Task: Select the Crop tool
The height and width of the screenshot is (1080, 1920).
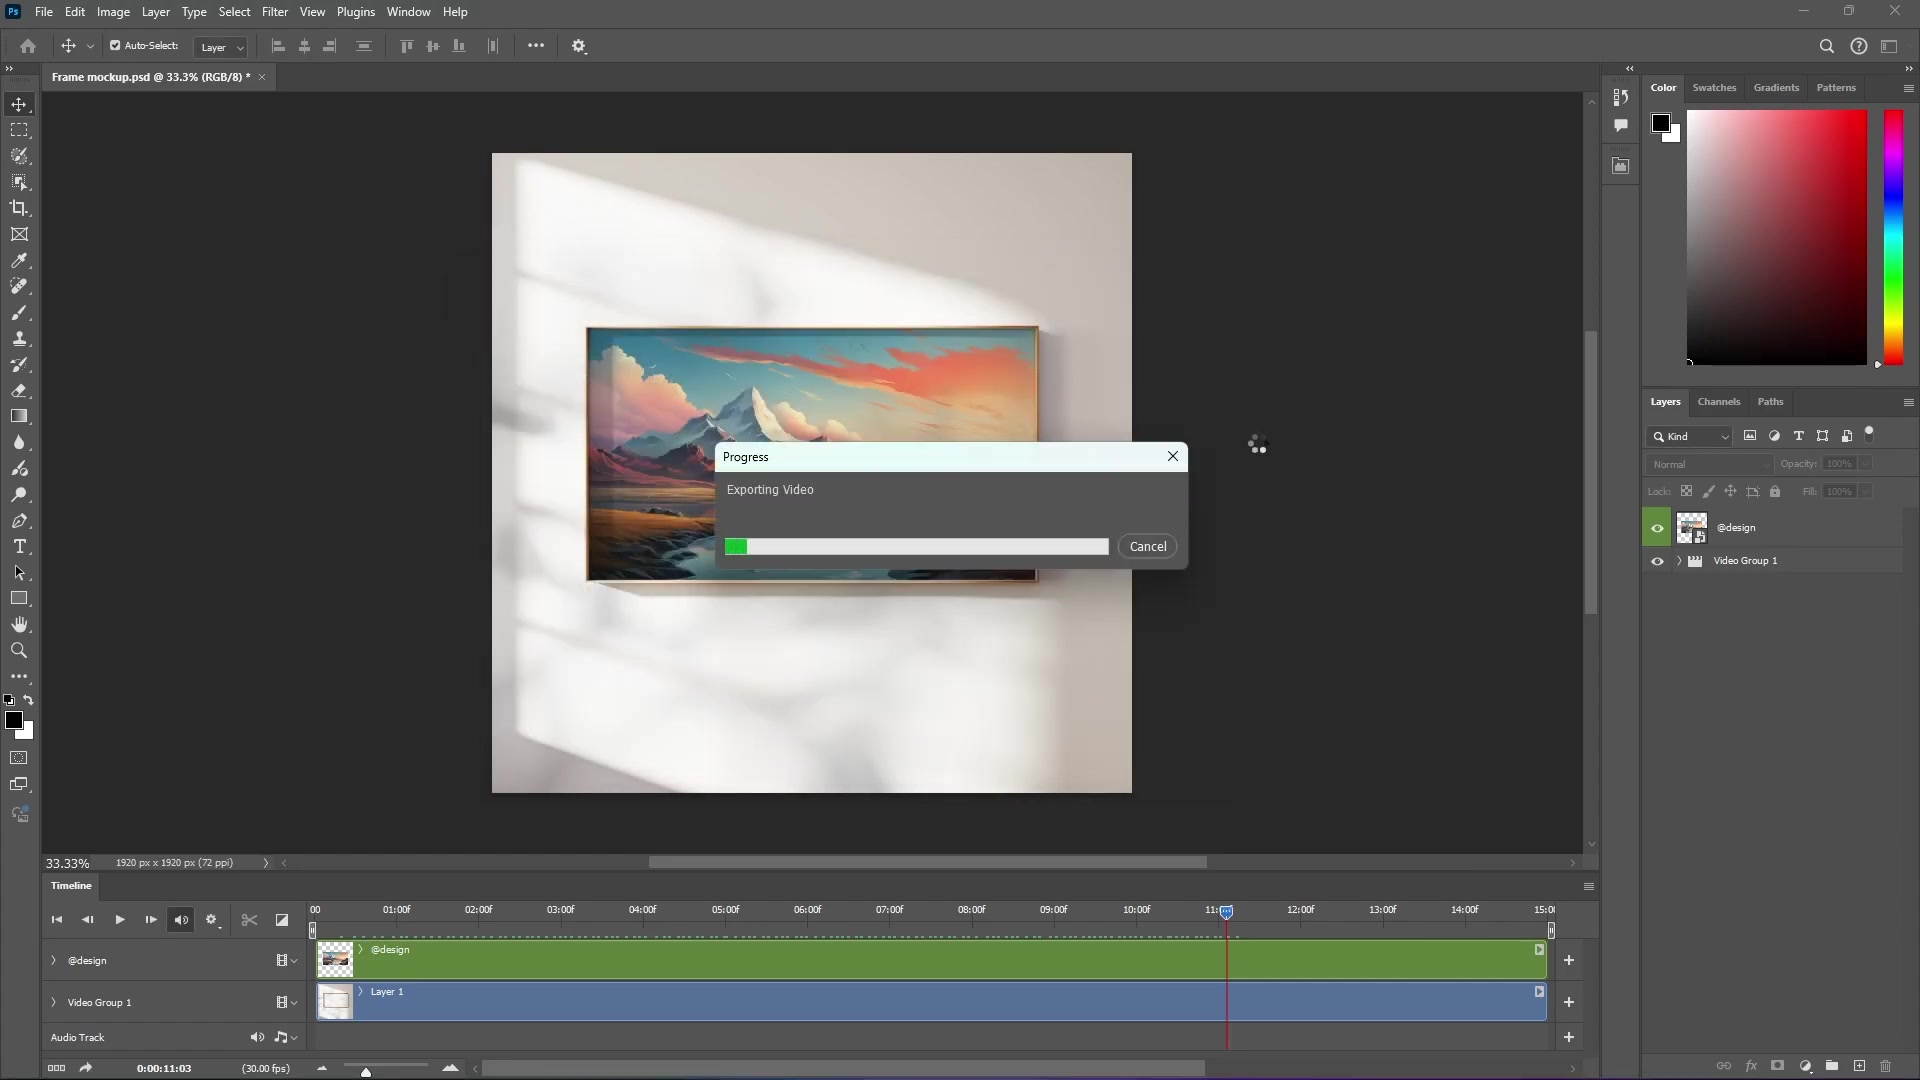Action: point(19,208)
